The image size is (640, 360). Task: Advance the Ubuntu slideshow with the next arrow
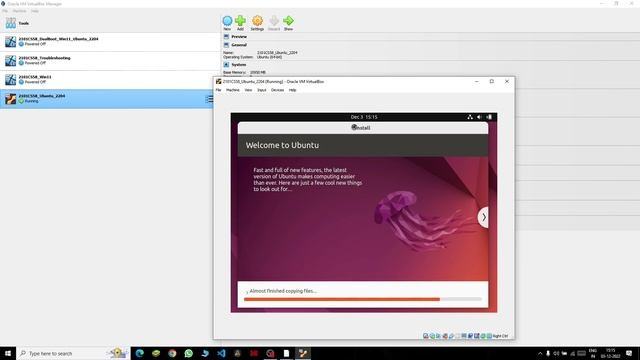click(483, 217)
